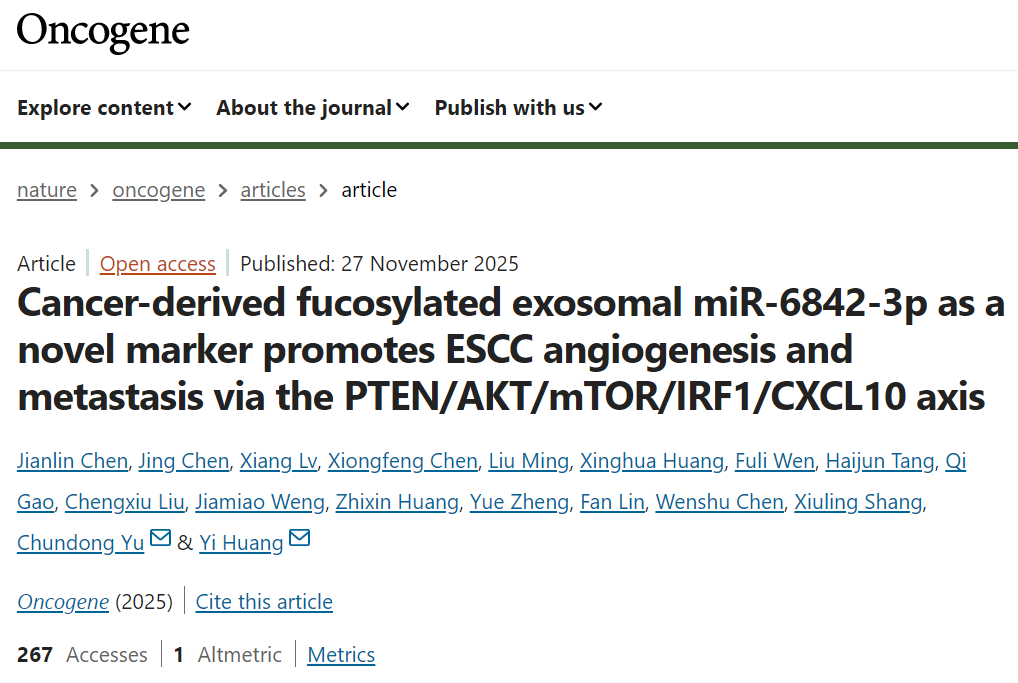View author Xinghua Huang's info
The width and height of the screenshot is (1018, 683).
(652, 461)
